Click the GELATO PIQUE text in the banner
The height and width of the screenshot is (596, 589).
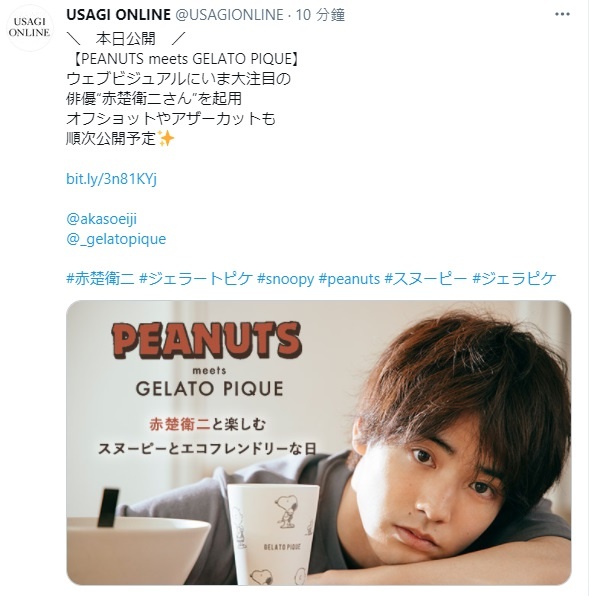209,388
